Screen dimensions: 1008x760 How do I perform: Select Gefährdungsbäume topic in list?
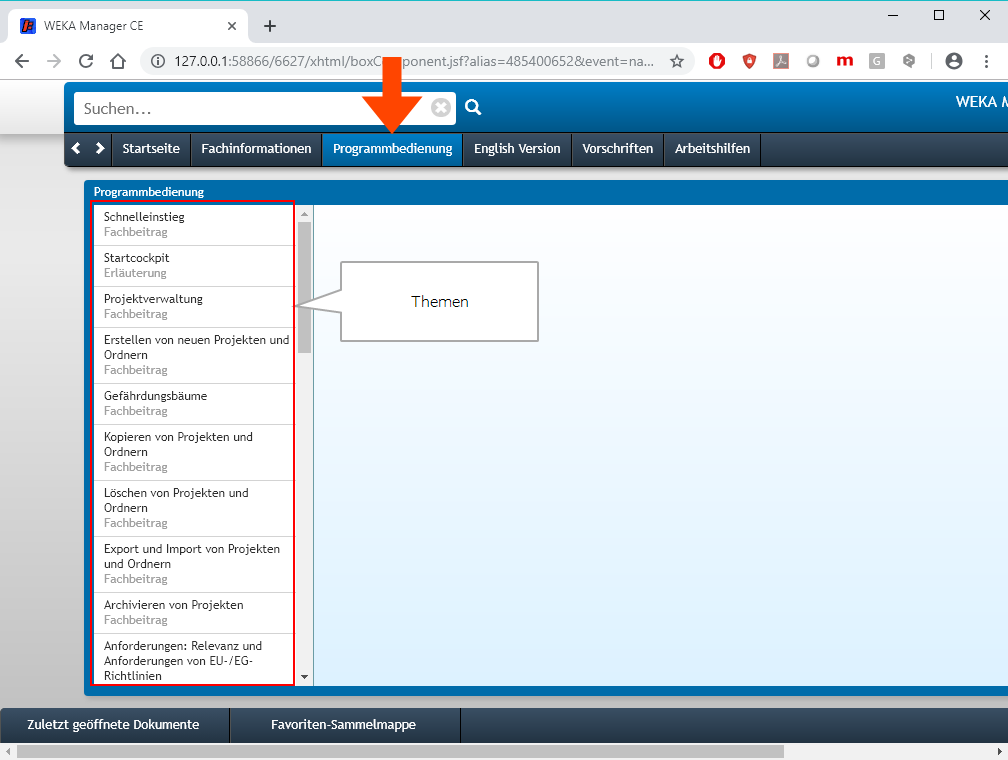tap(155, 396)
